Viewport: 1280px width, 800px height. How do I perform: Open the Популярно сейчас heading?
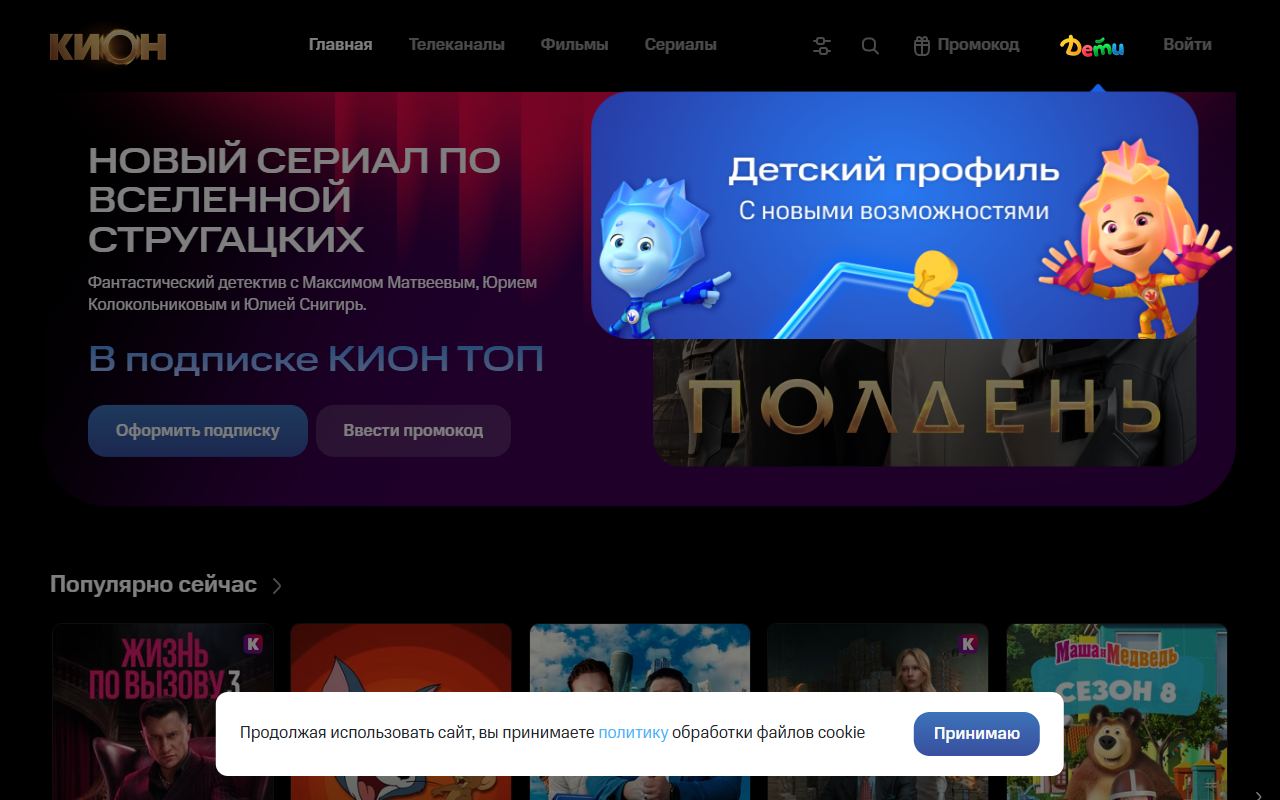pos(153,585)
